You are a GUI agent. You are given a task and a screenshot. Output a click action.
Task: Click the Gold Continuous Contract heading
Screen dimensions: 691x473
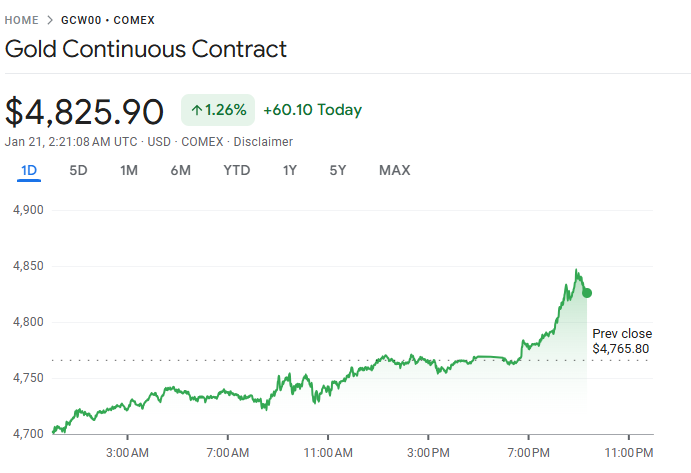(x=146, y=49)
